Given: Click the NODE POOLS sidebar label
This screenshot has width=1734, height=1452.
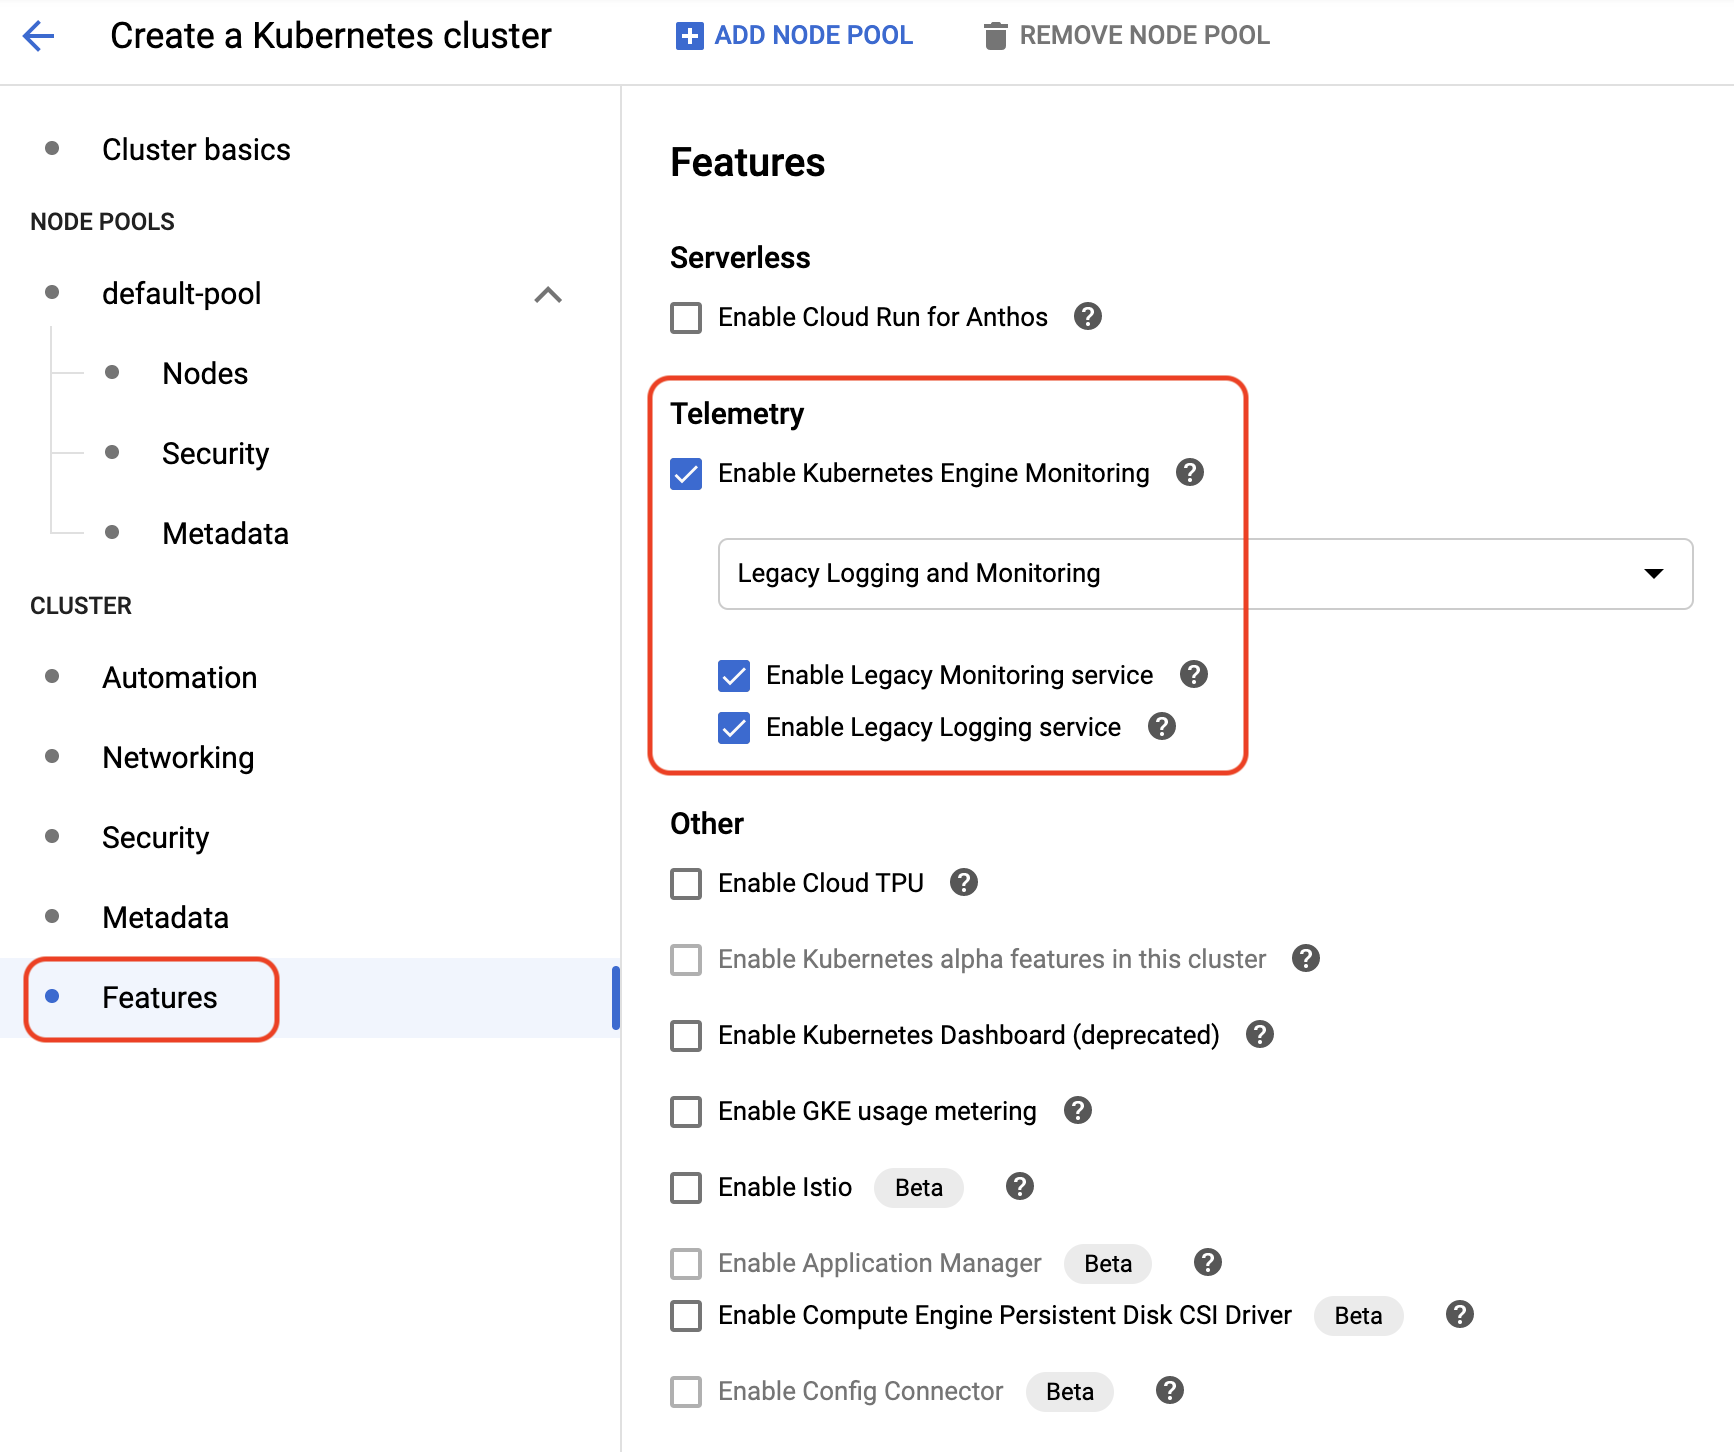Looking at the screenshot, I should pos(102,222).
